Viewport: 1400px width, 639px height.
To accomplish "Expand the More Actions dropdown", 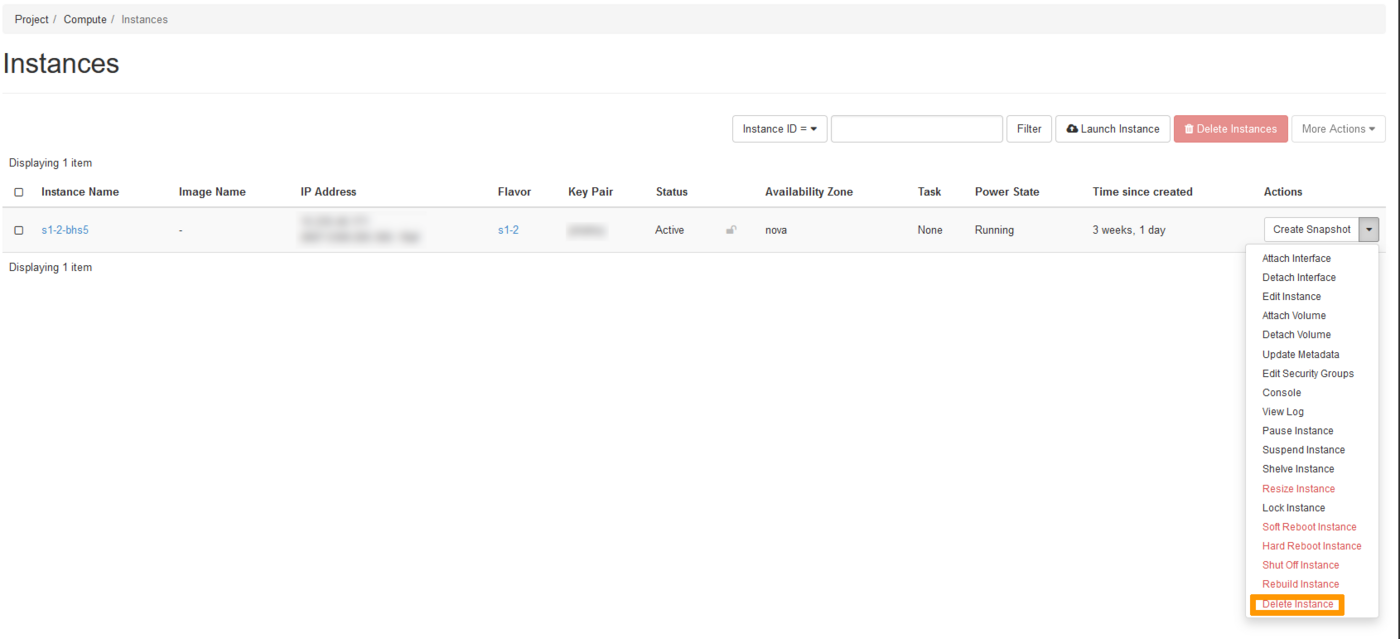I will coord(1337,129).
